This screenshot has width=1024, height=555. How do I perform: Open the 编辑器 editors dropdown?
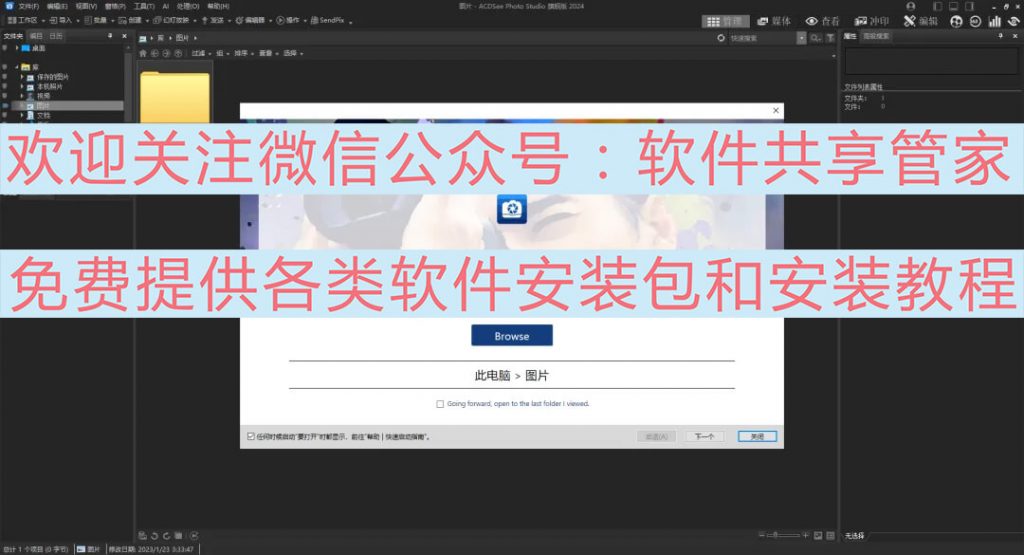(253, 20)
